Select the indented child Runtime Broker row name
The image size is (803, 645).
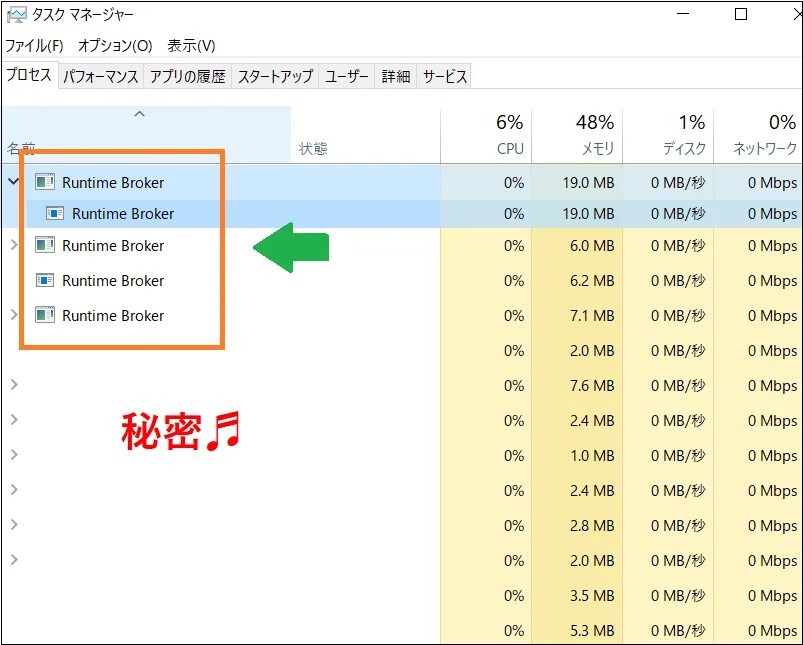[x=123, y=214]
